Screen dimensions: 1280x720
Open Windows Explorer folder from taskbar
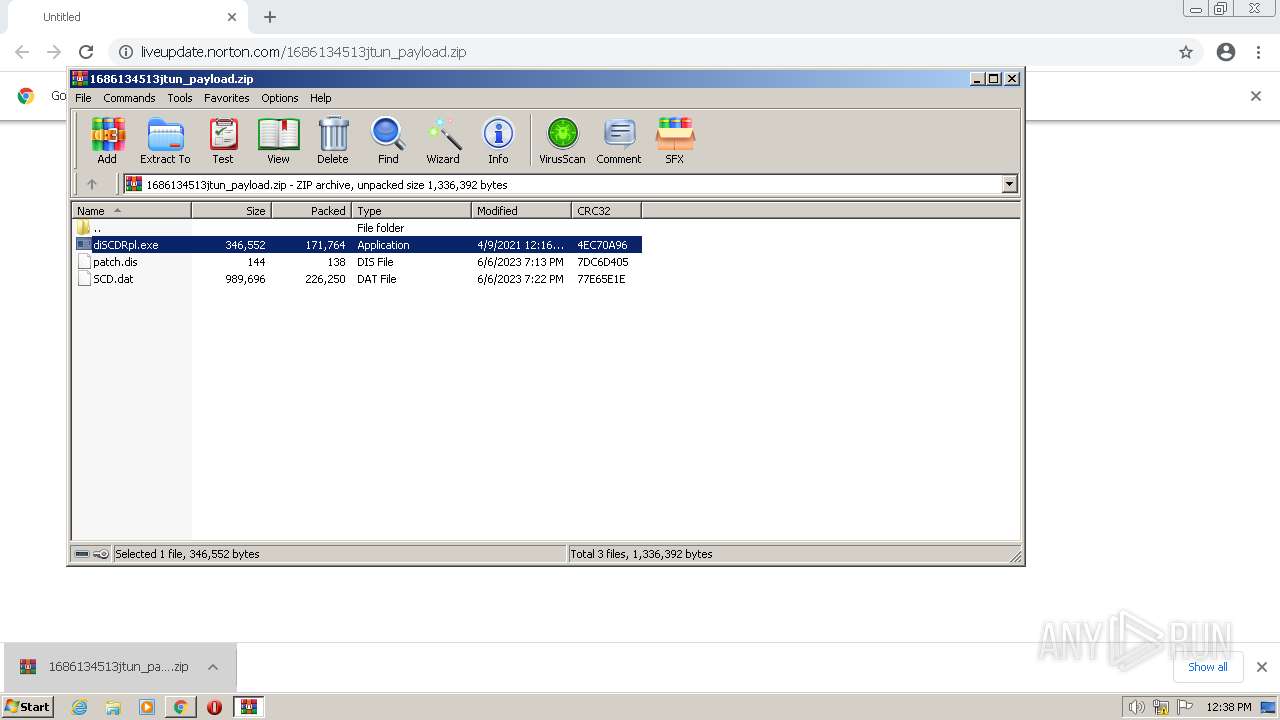(x=113, y=707)
